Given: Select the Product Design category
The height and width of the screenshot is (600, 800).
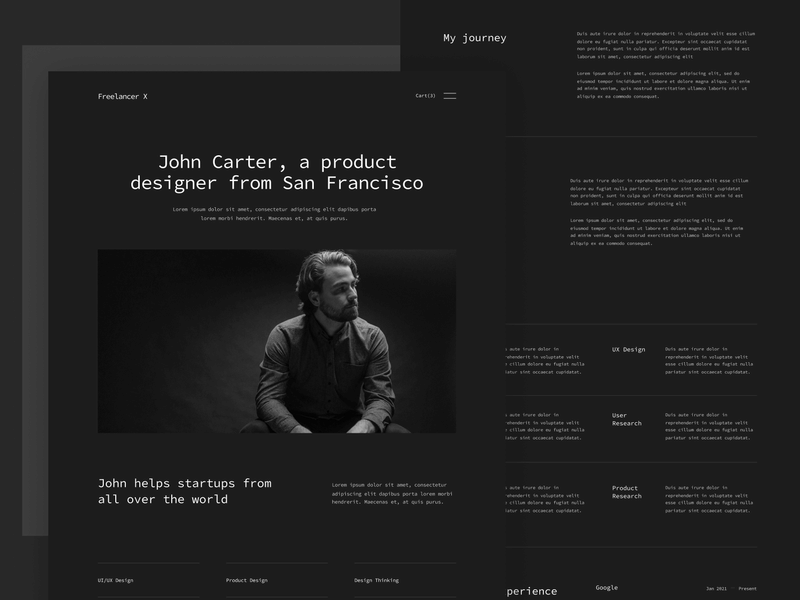Looking at the screenshot, I should pos(246,578).
